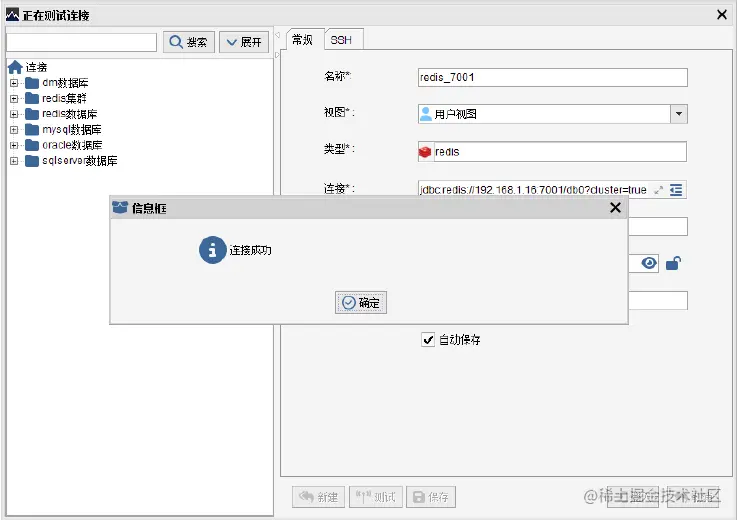Click the redis集群 folder icon
This screenshot has height=520, width=737.
point(32,98)
